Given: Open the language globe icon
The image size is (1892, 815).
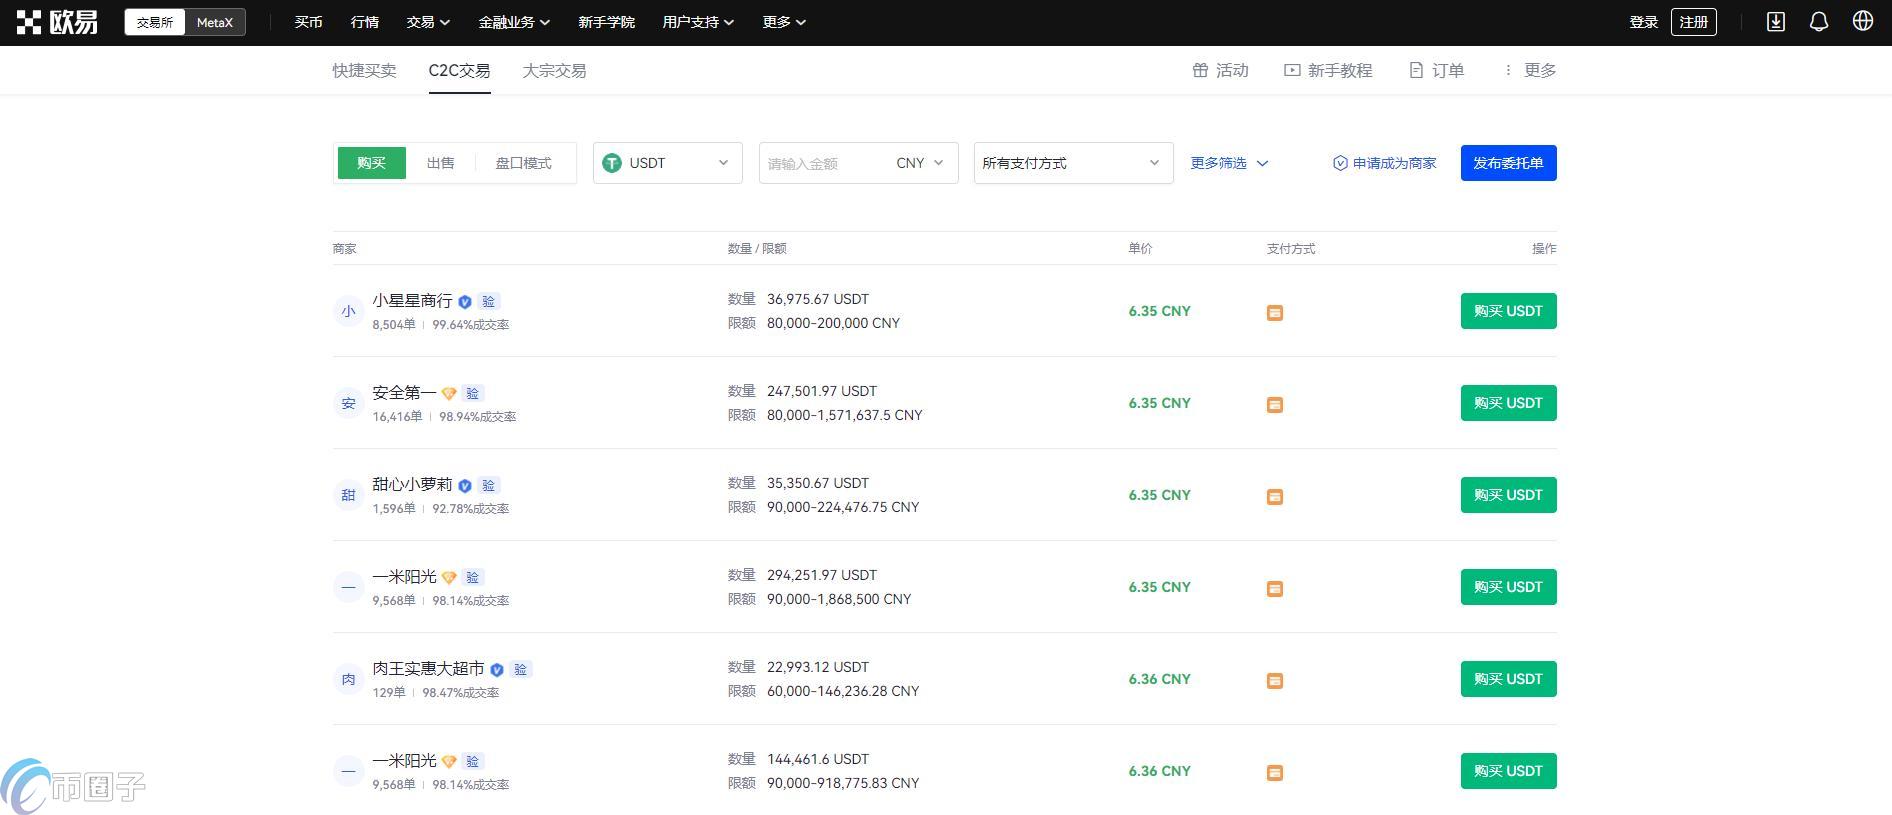Looking at the screenshot, I should point(1863,21).
